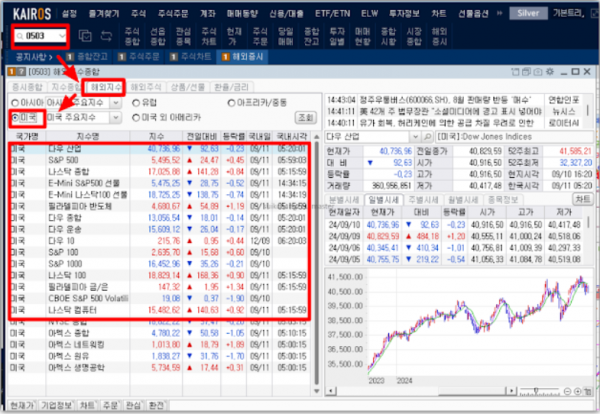This screenshot has width=600, height=414.
Task: Open the 해외증시 toolbar shortcut
Action: pos(439,36)
